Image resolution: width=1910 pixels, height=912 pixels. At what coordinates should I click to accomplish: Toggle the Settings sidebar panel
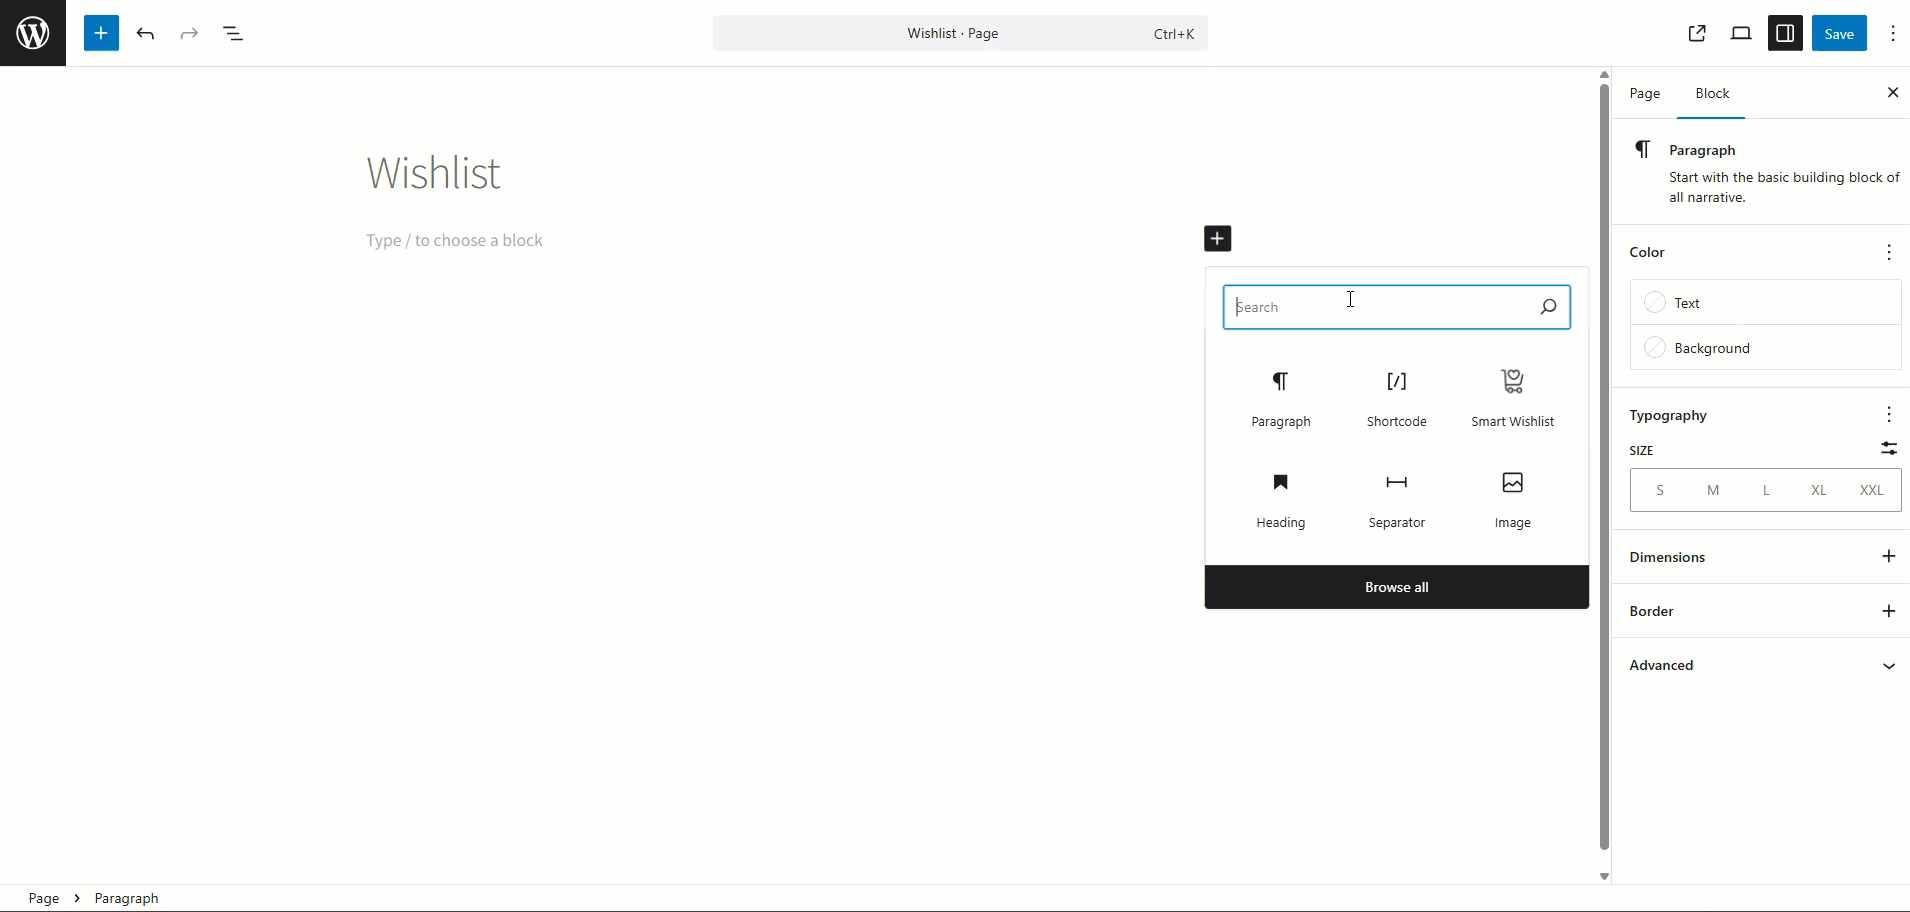[1785, 34]
